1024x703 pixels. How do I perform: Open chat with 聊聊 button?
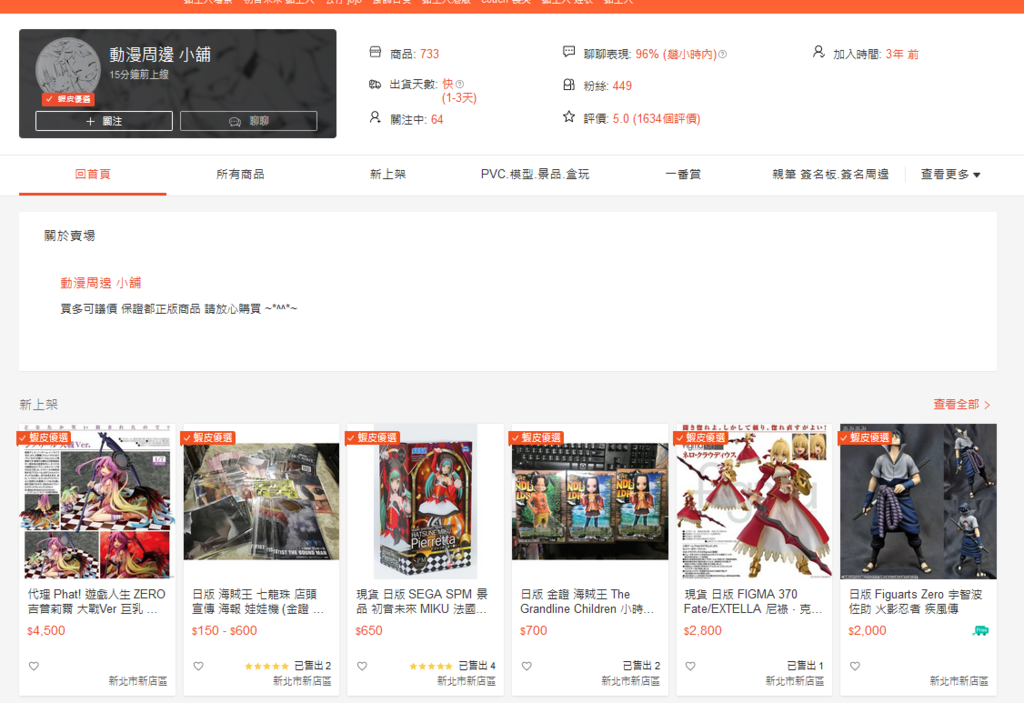[x=248, y=121]
